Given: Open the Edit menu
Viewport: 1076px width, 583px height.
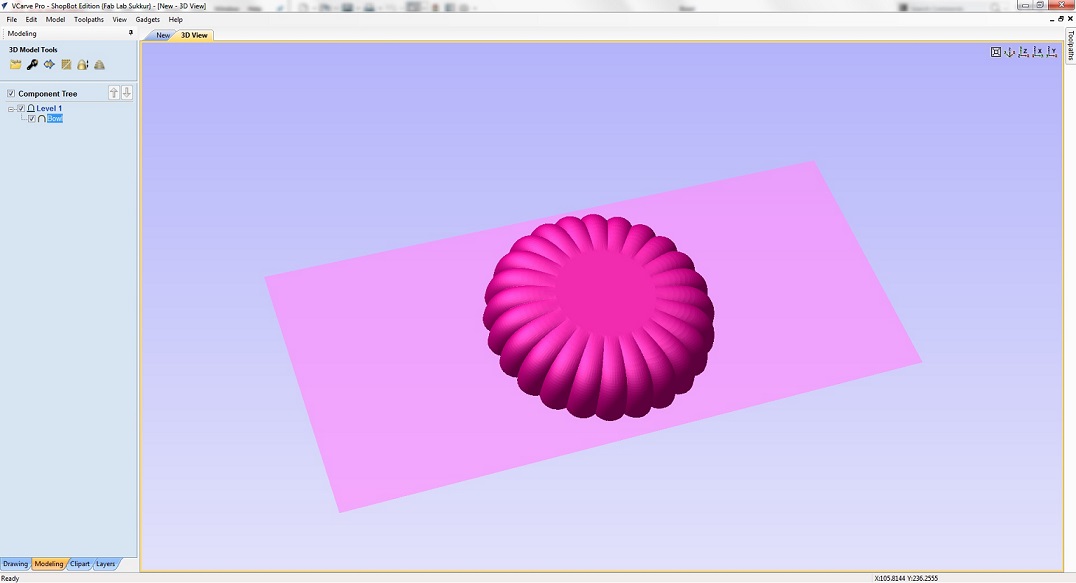Looking at the screenshot, I should (32, 19).
